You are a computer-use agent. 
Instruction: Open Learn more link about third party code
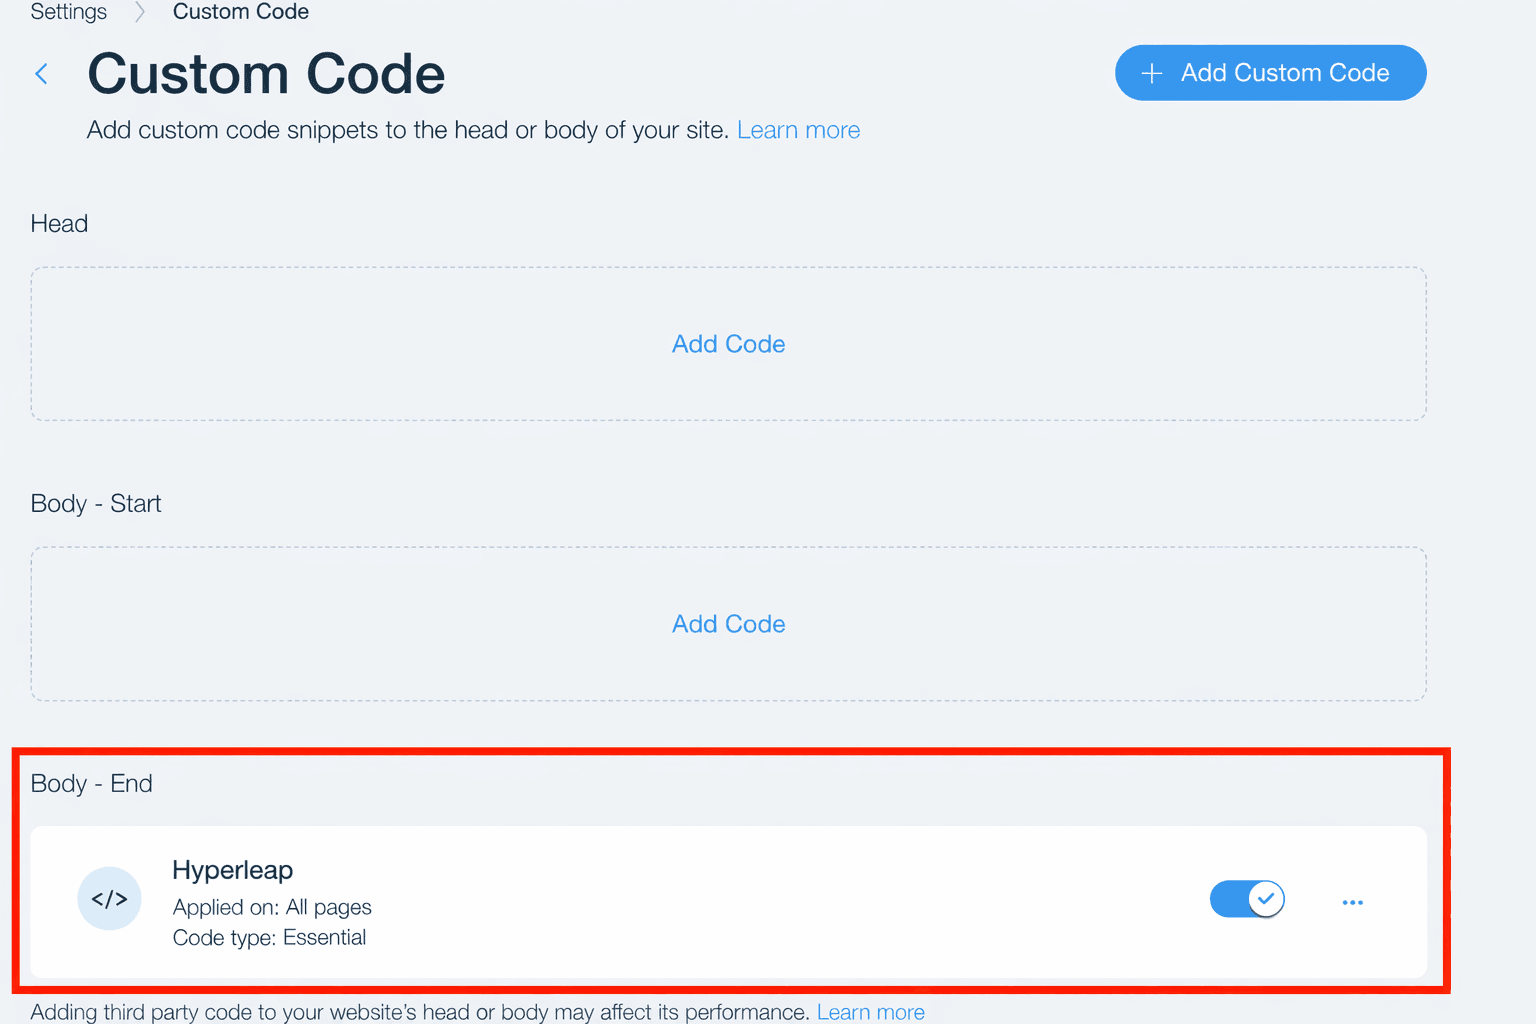click(870, 1012)
